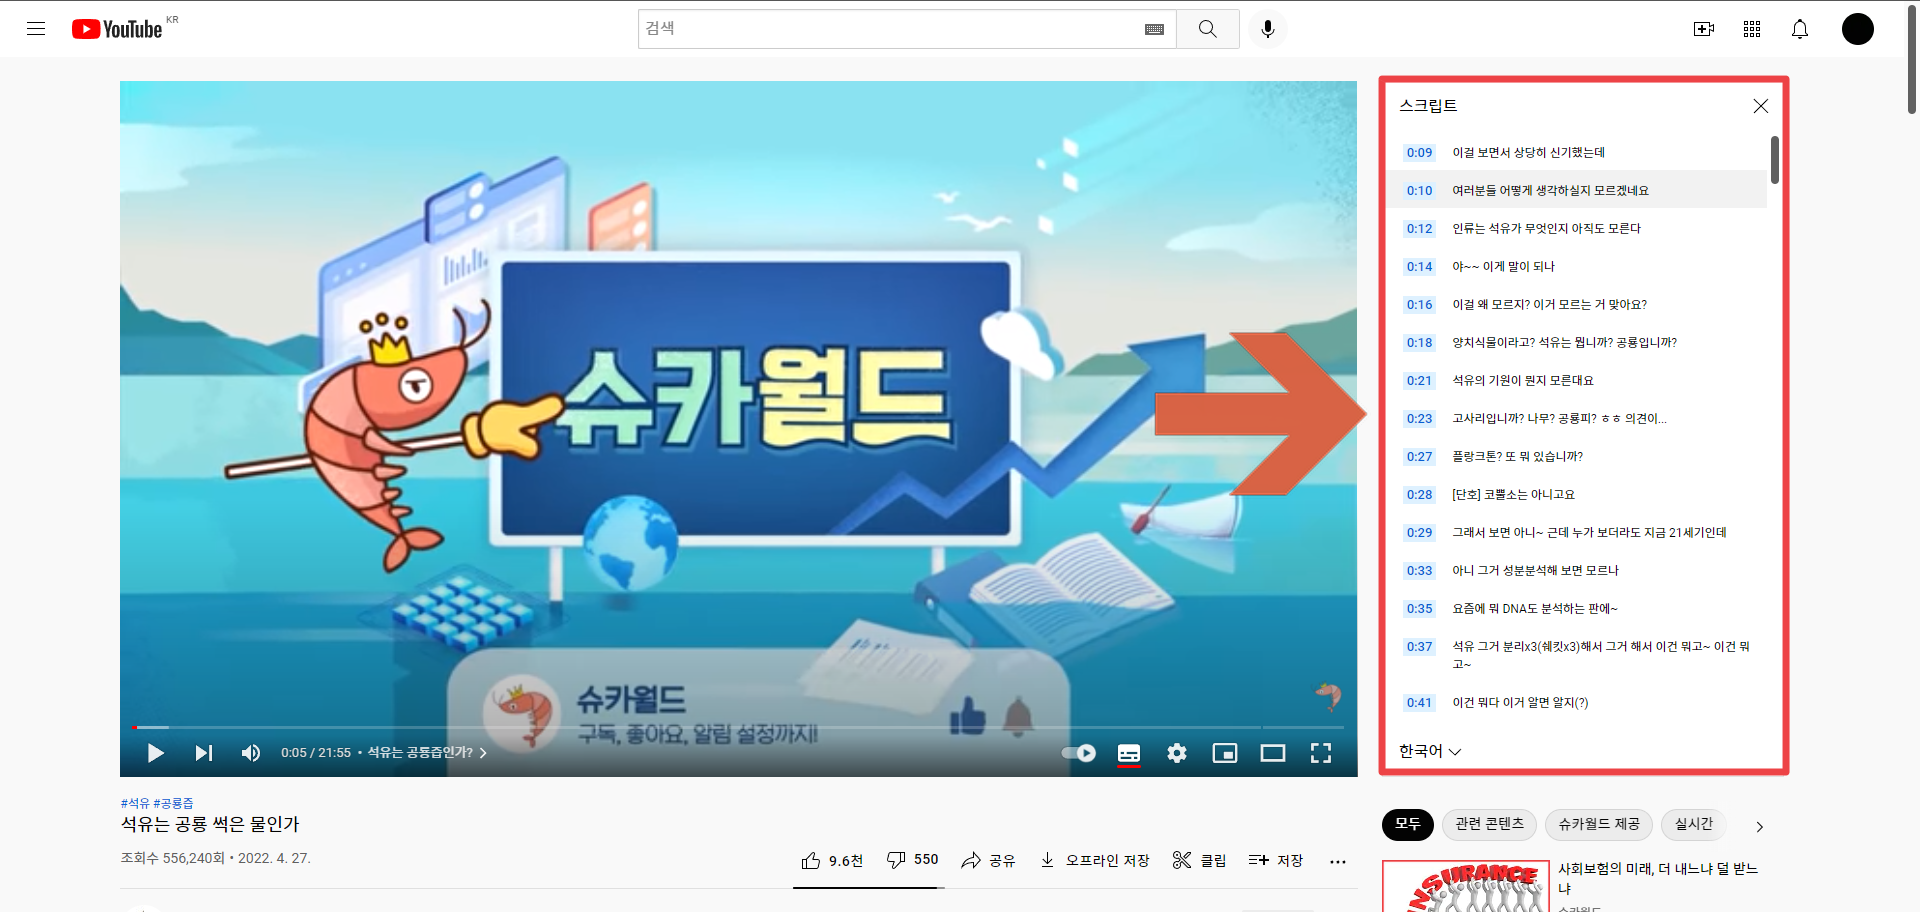Screen dimensions: 1920x912
Task: Open the account avatar menu
Action: coord(1858,29)
